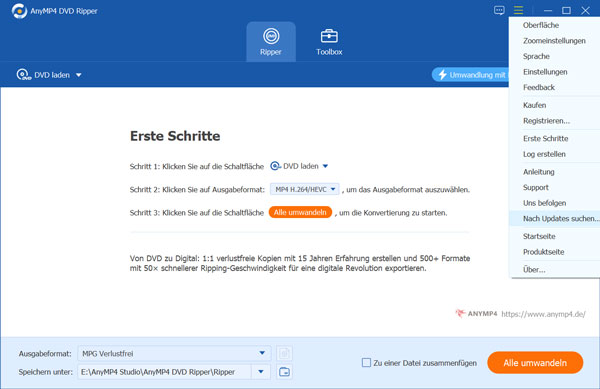Open output folder icon next to save path

pos(284,372)
